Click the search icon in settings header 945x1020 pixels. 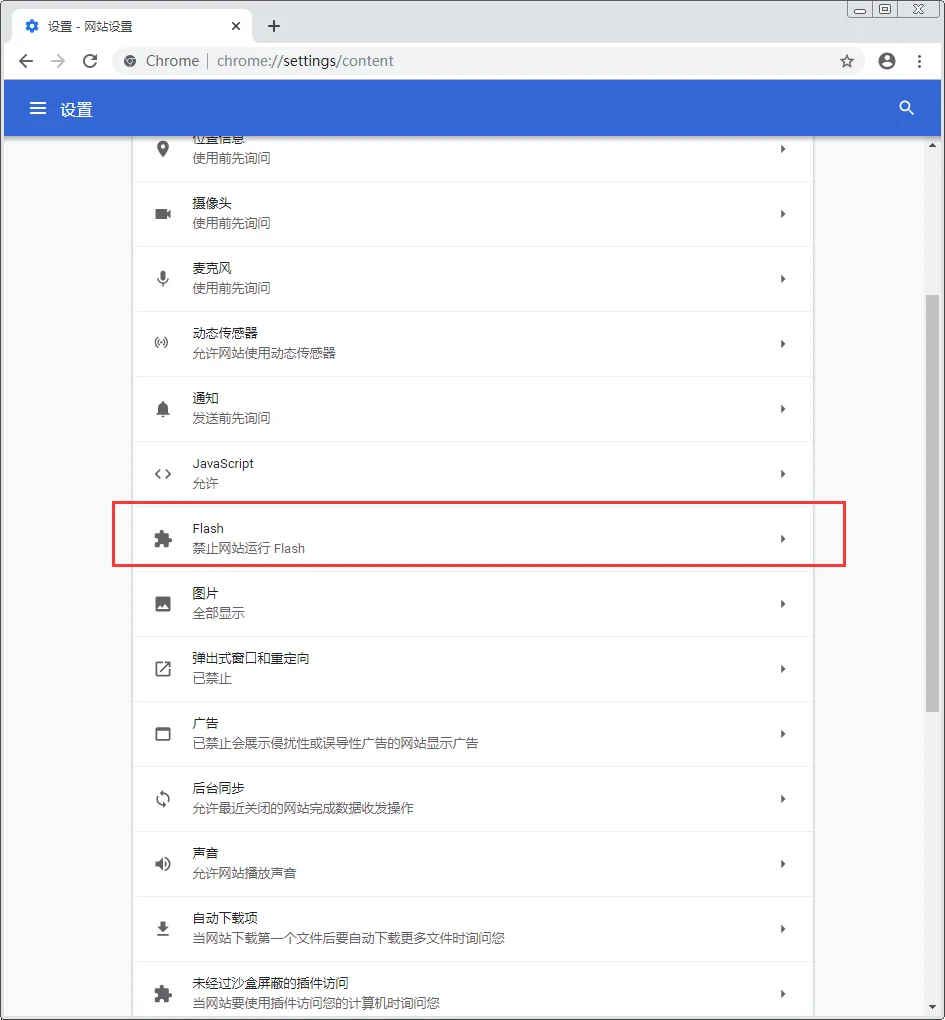pyautogui.click(x=906, y=108)
